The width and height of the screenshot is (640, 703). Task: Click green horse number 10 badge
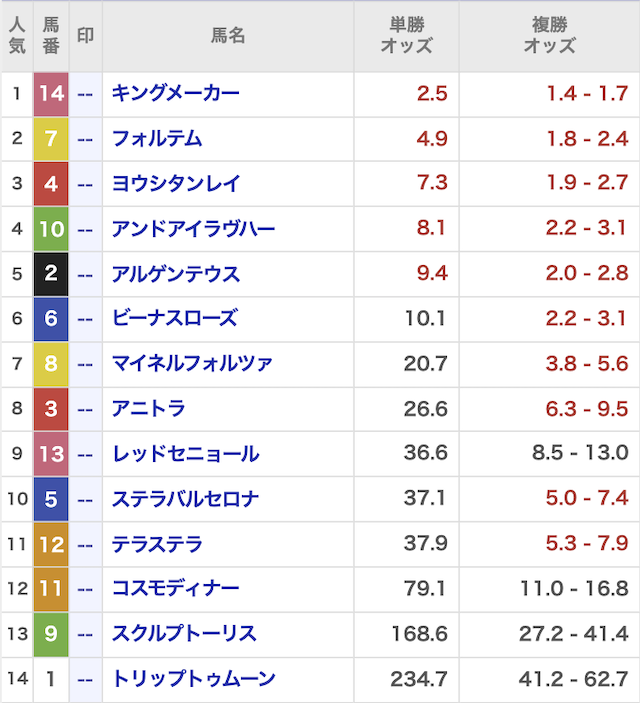point(51,229)
